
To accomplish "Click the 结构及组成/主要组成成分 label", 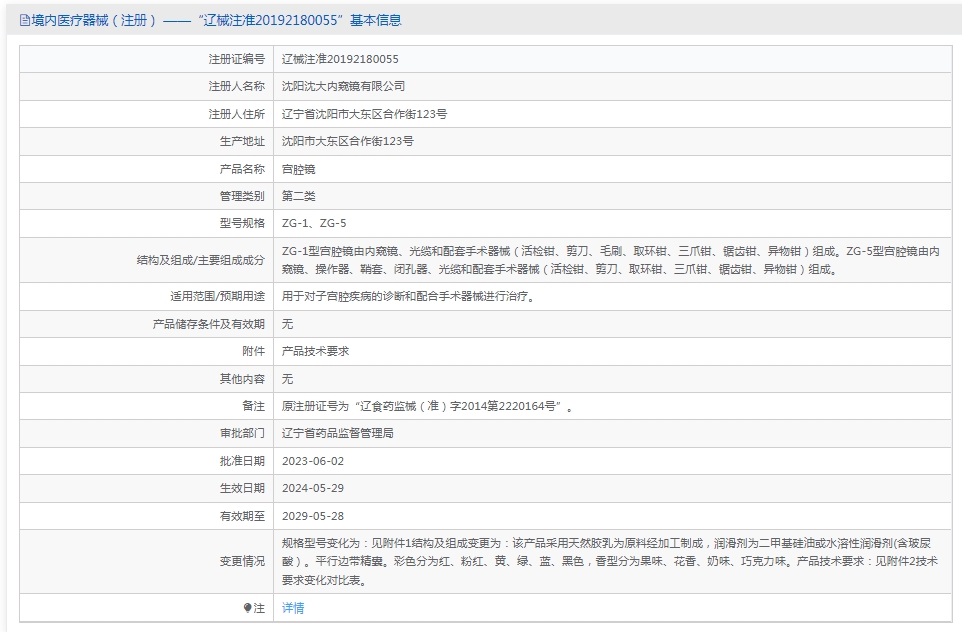I will coord(201,260).
